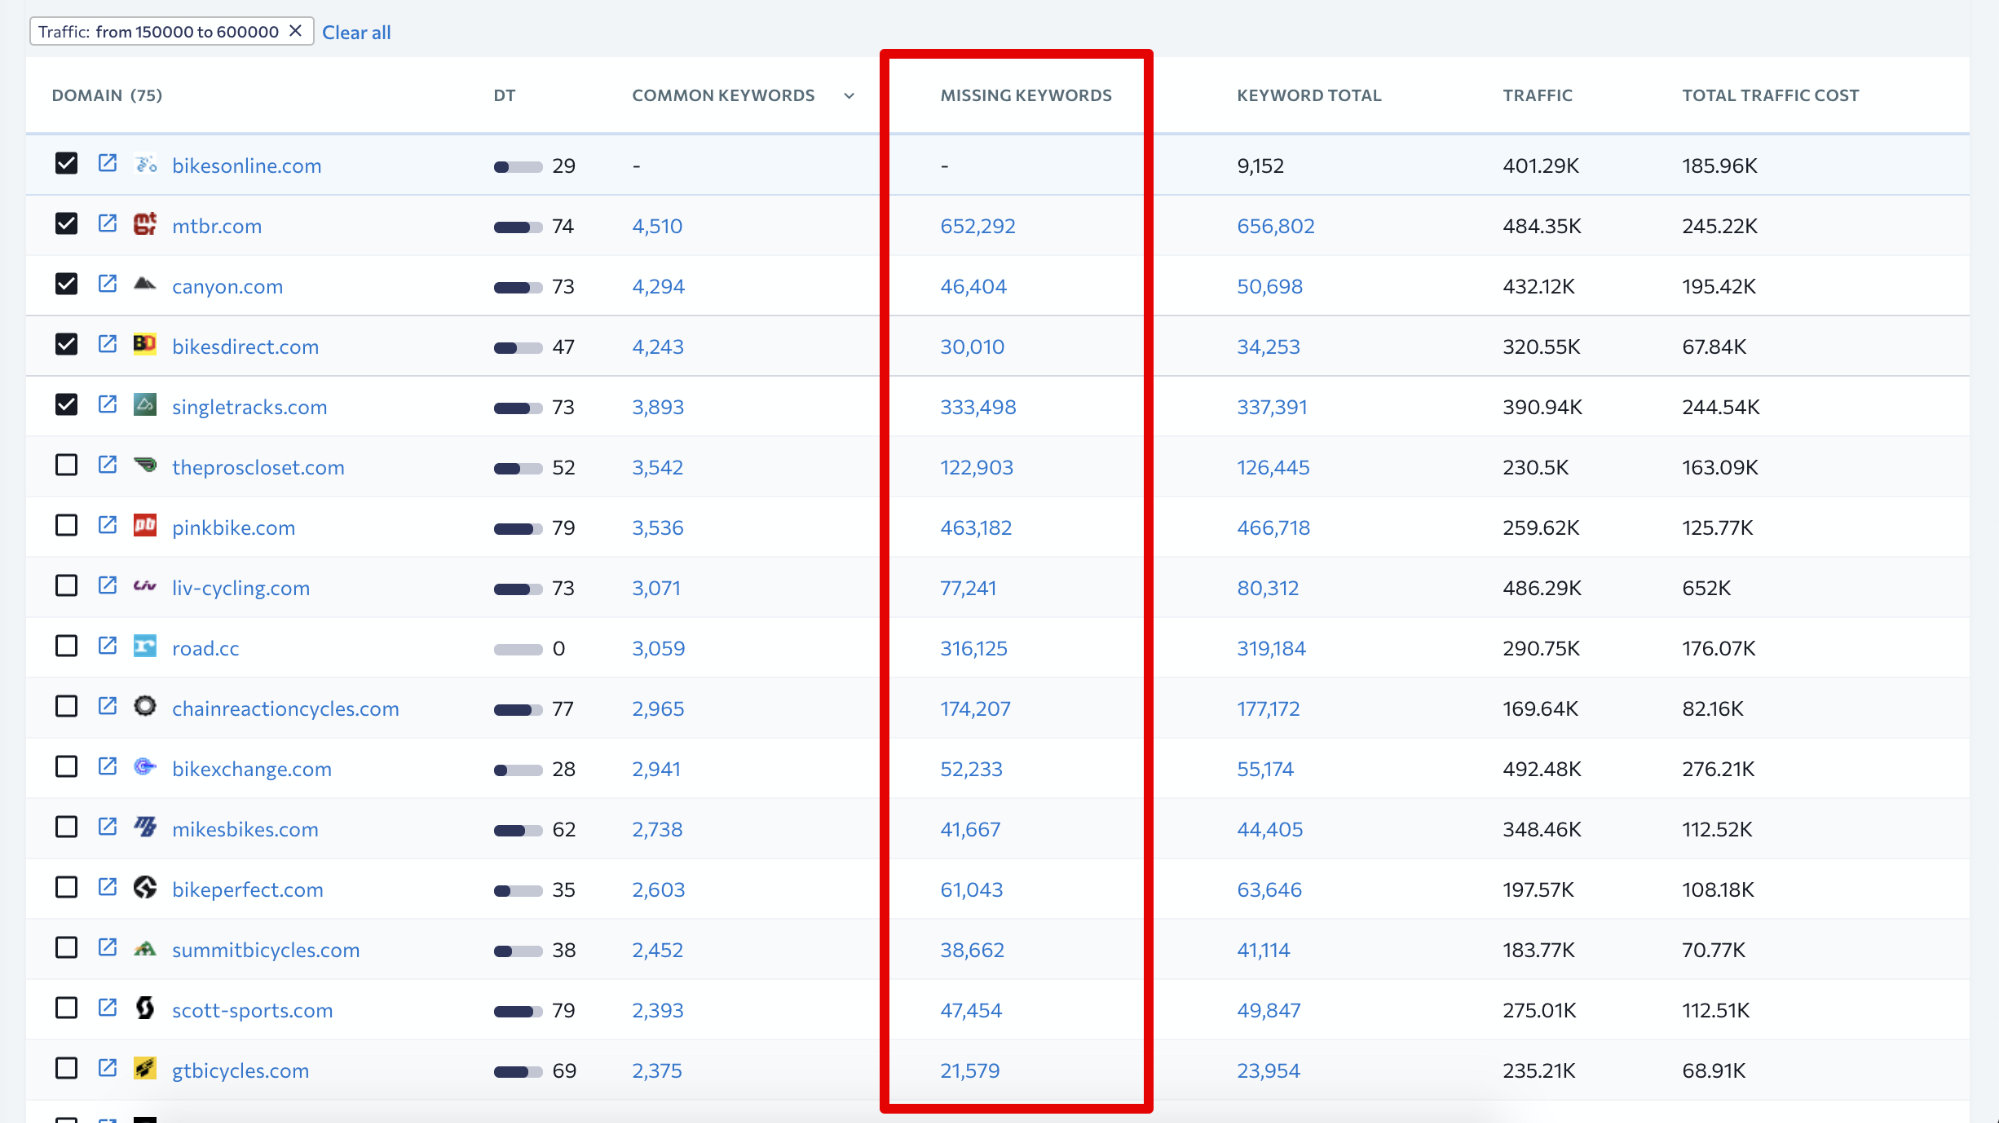1999x1123 pixels.
Task: Open external link icon for gtbicycles.com
Action: click(x=107, y=1068)
